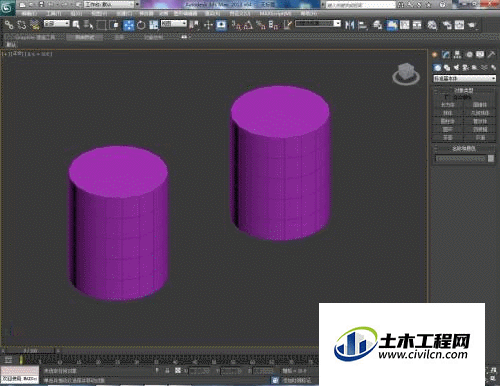The height and width of the screenshot is (386, 500).
Task: Collapse the Object Type rollout header
Action: [464, 90]
